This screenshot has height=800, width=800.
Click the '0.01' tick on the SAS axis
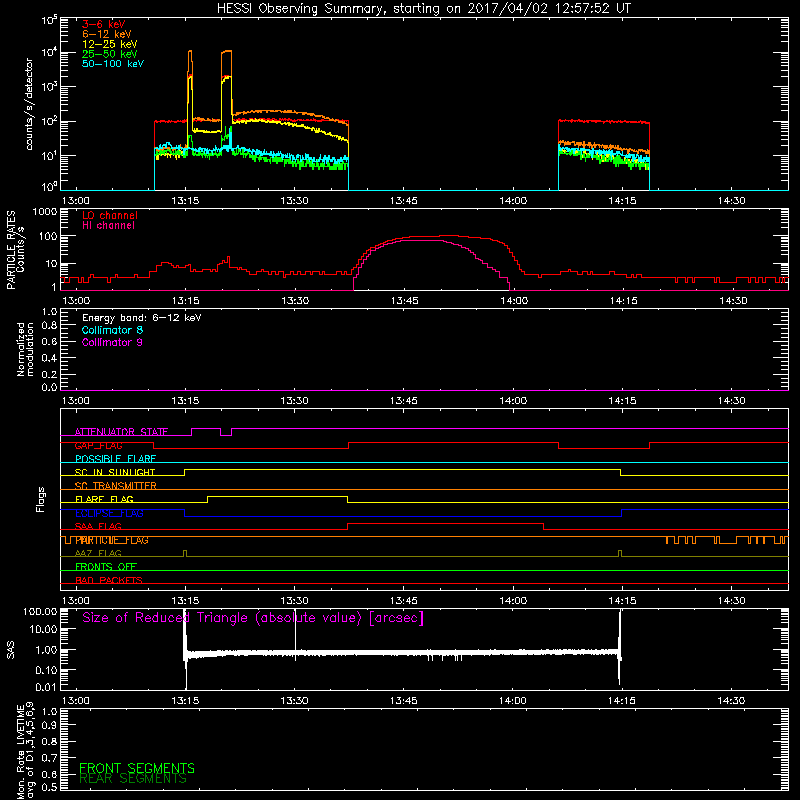pos(46,687)
